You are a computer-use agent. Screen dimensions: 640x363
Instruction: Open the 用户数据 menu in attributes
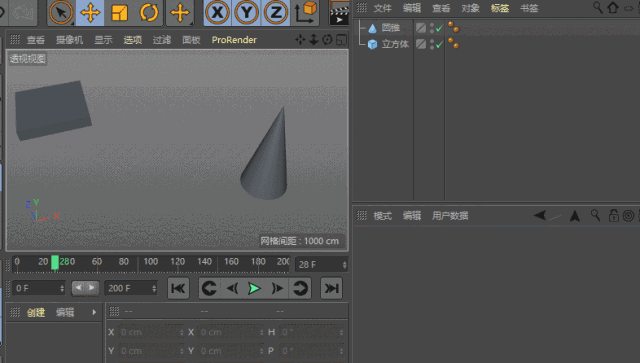coord(450,216)
